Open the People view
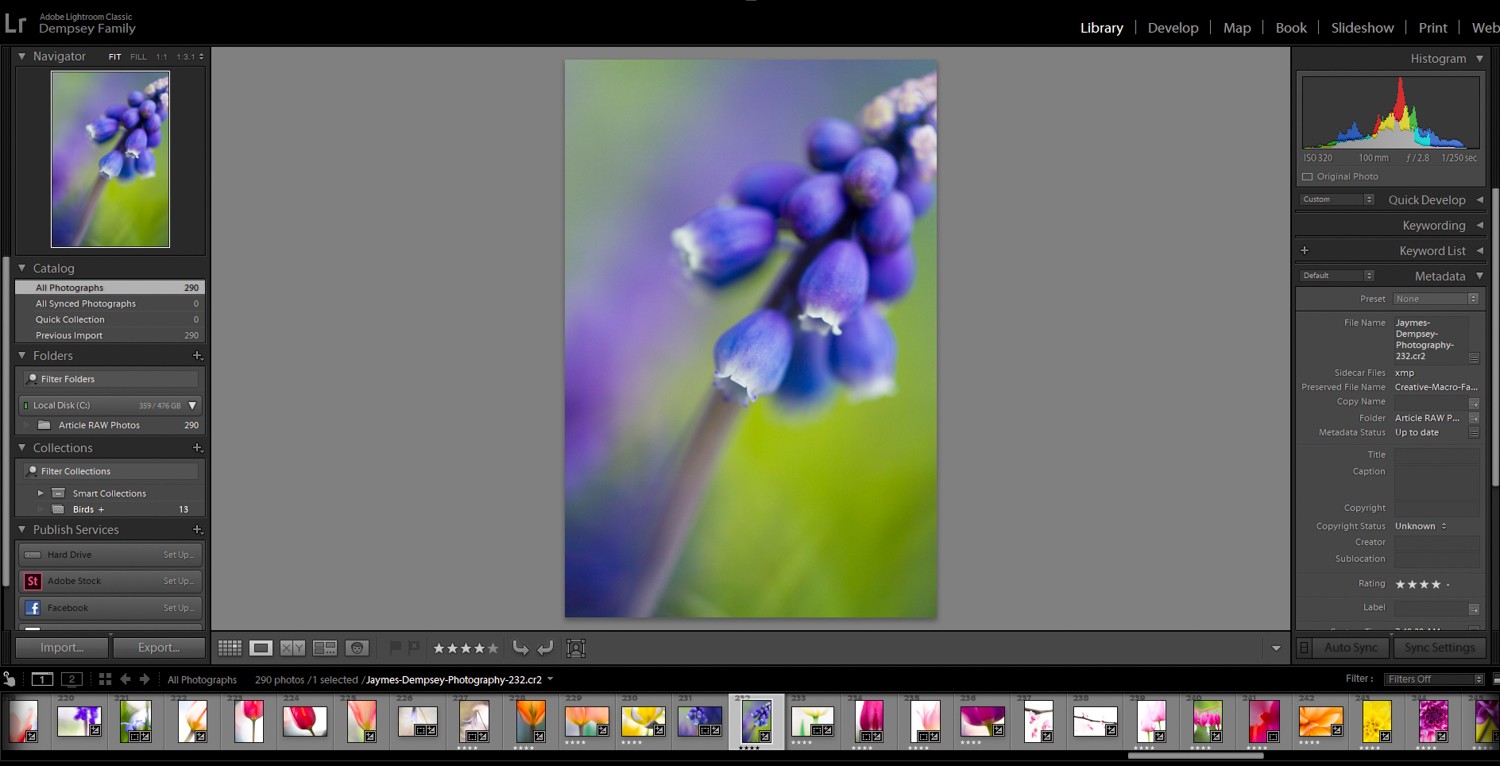The width and height of the screenshot is (1500, 766). click(357, 647)
